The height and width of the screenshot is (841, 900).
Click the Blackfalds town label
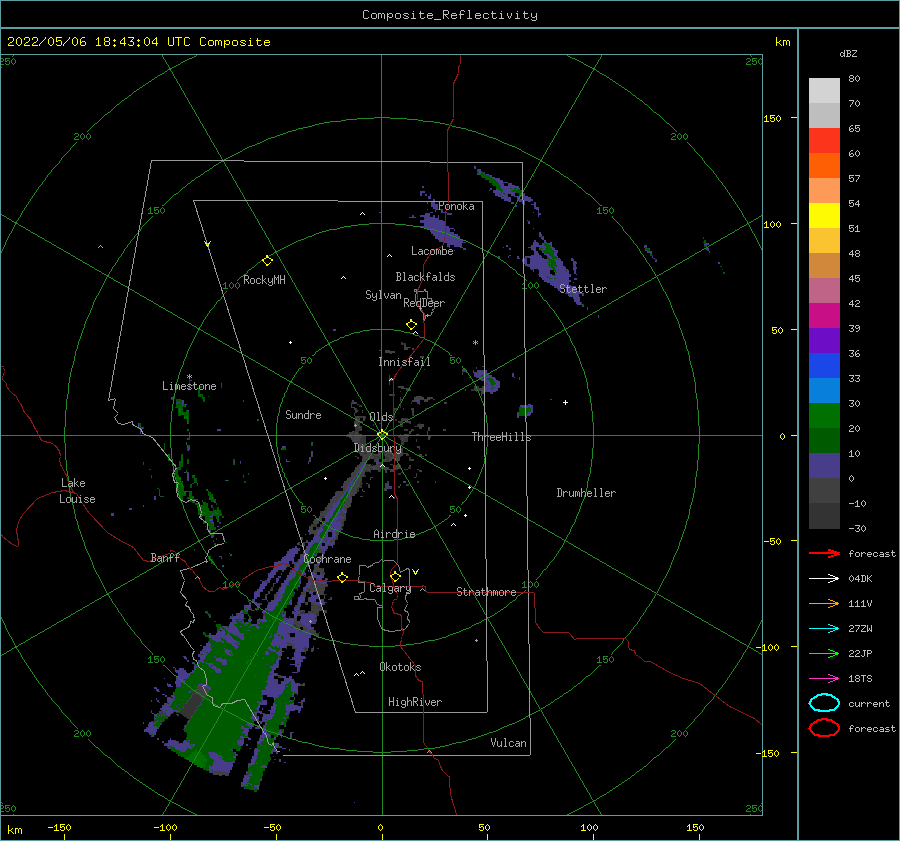pos(425,277)
